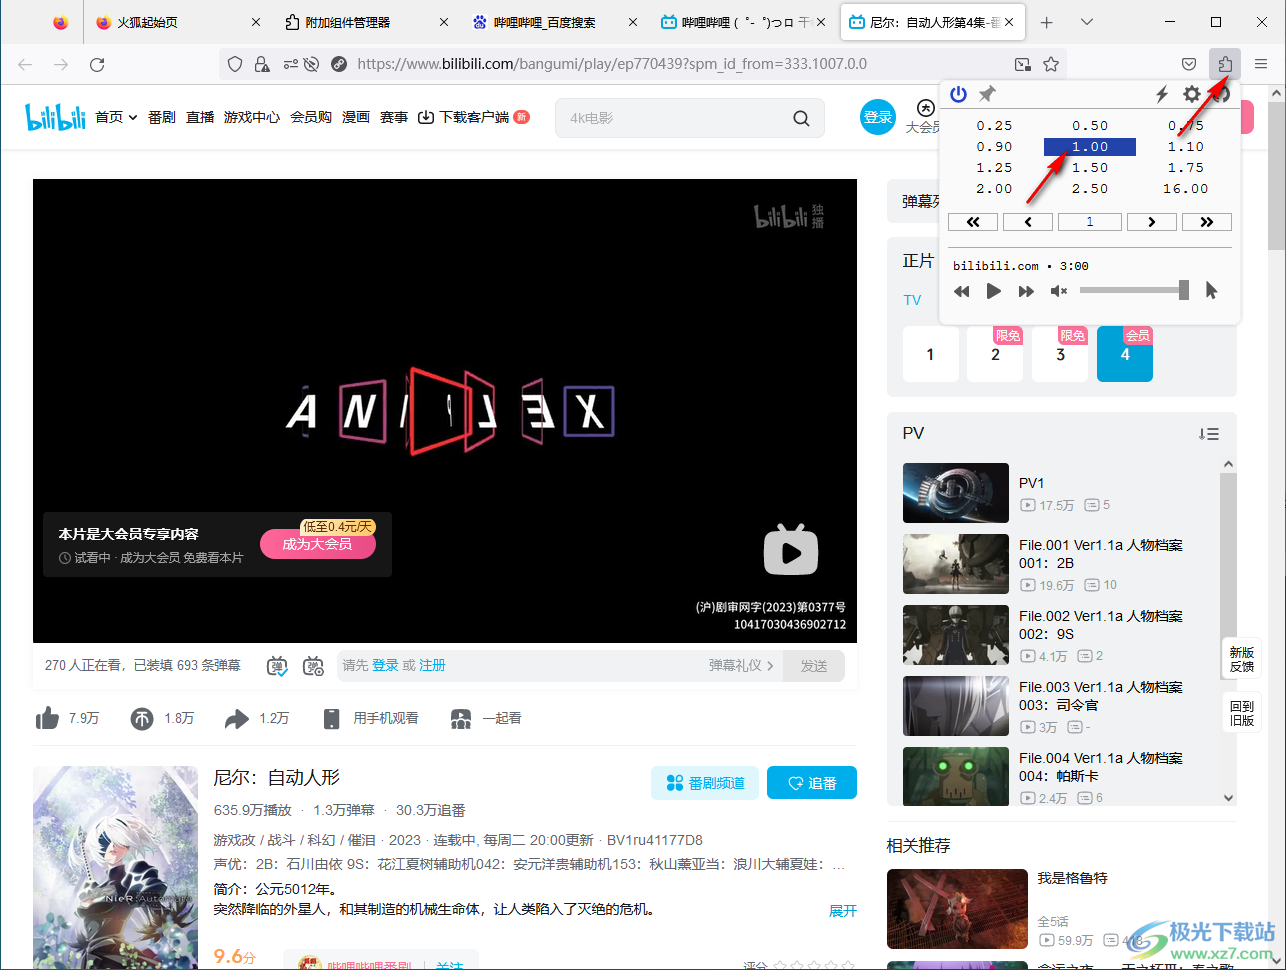Select 1.00 playback speed
This screenshot has height=970, width=1286.
coord(1090,147)
